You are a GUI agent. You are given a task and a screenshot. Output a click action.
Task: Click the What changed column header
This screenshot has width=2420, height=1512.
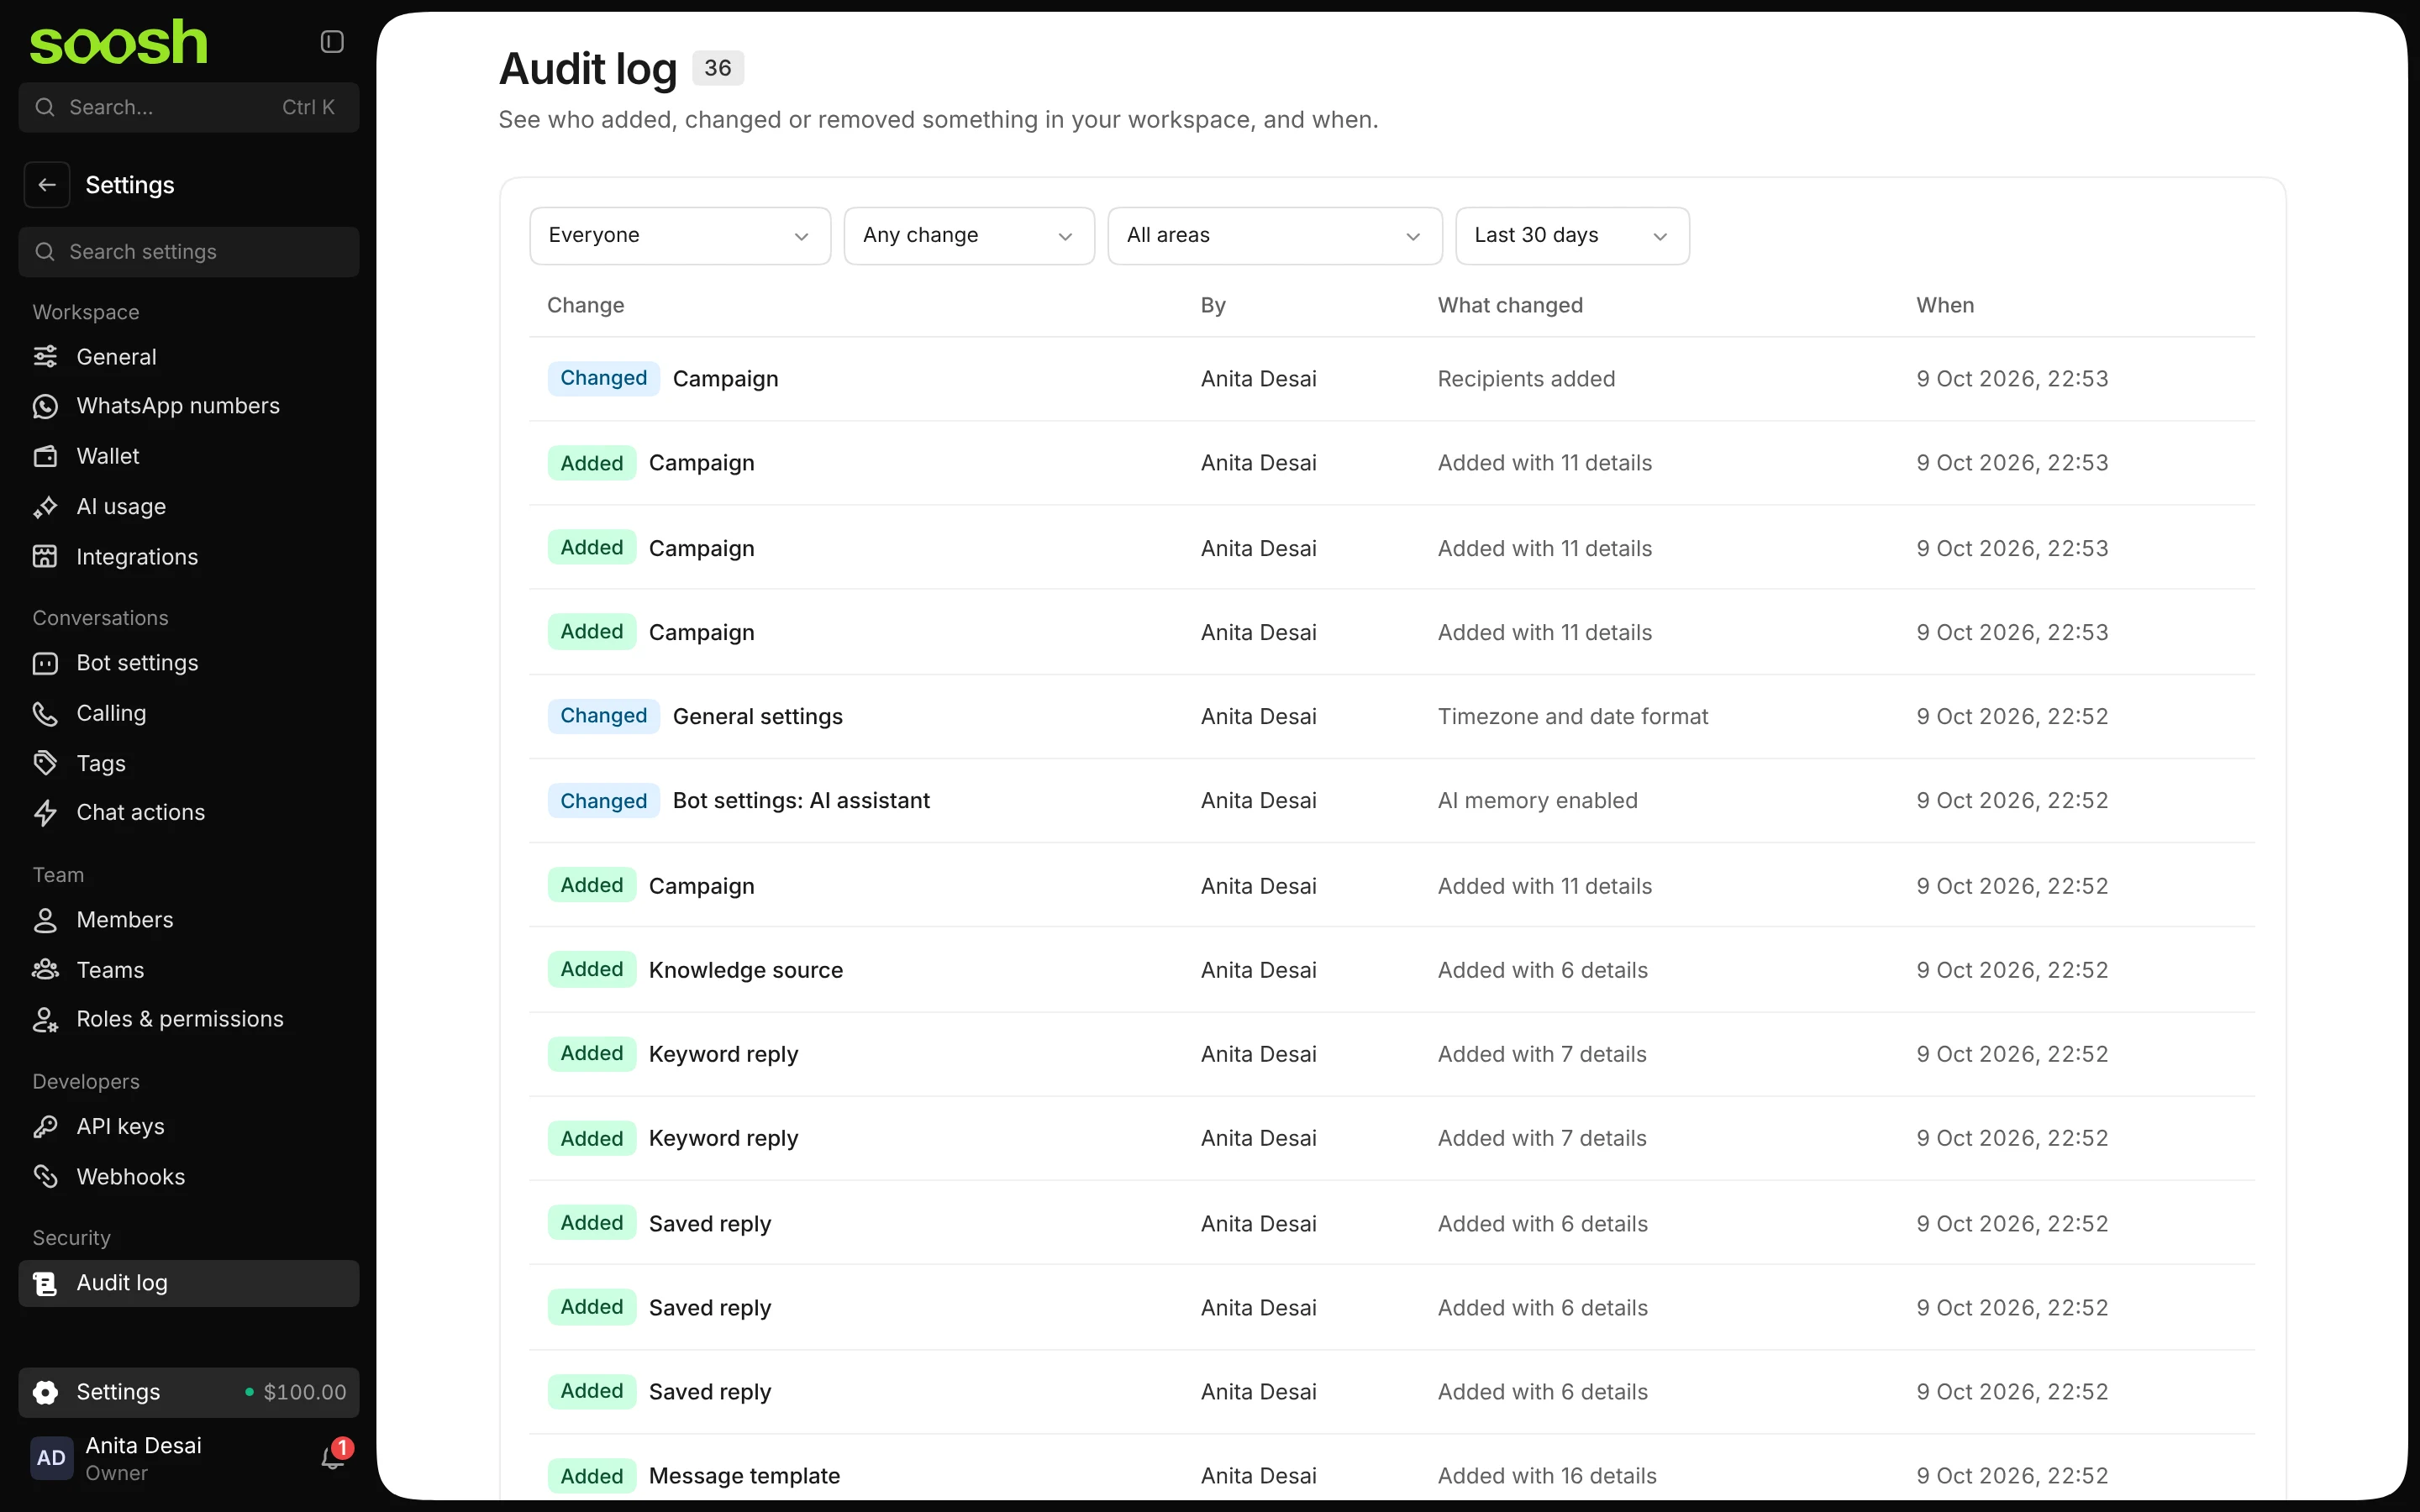pyautogui.click(x=1510, y=305)
